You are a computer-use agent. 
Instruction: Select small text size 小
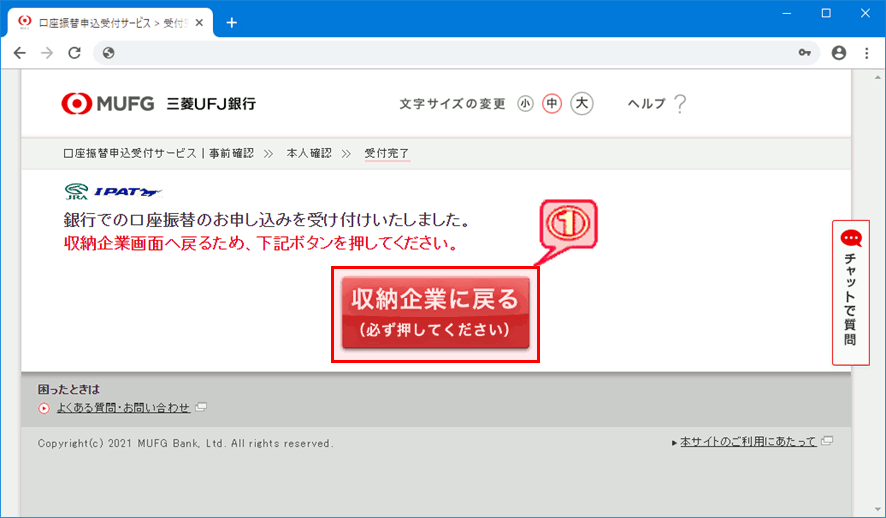point(525,104)
